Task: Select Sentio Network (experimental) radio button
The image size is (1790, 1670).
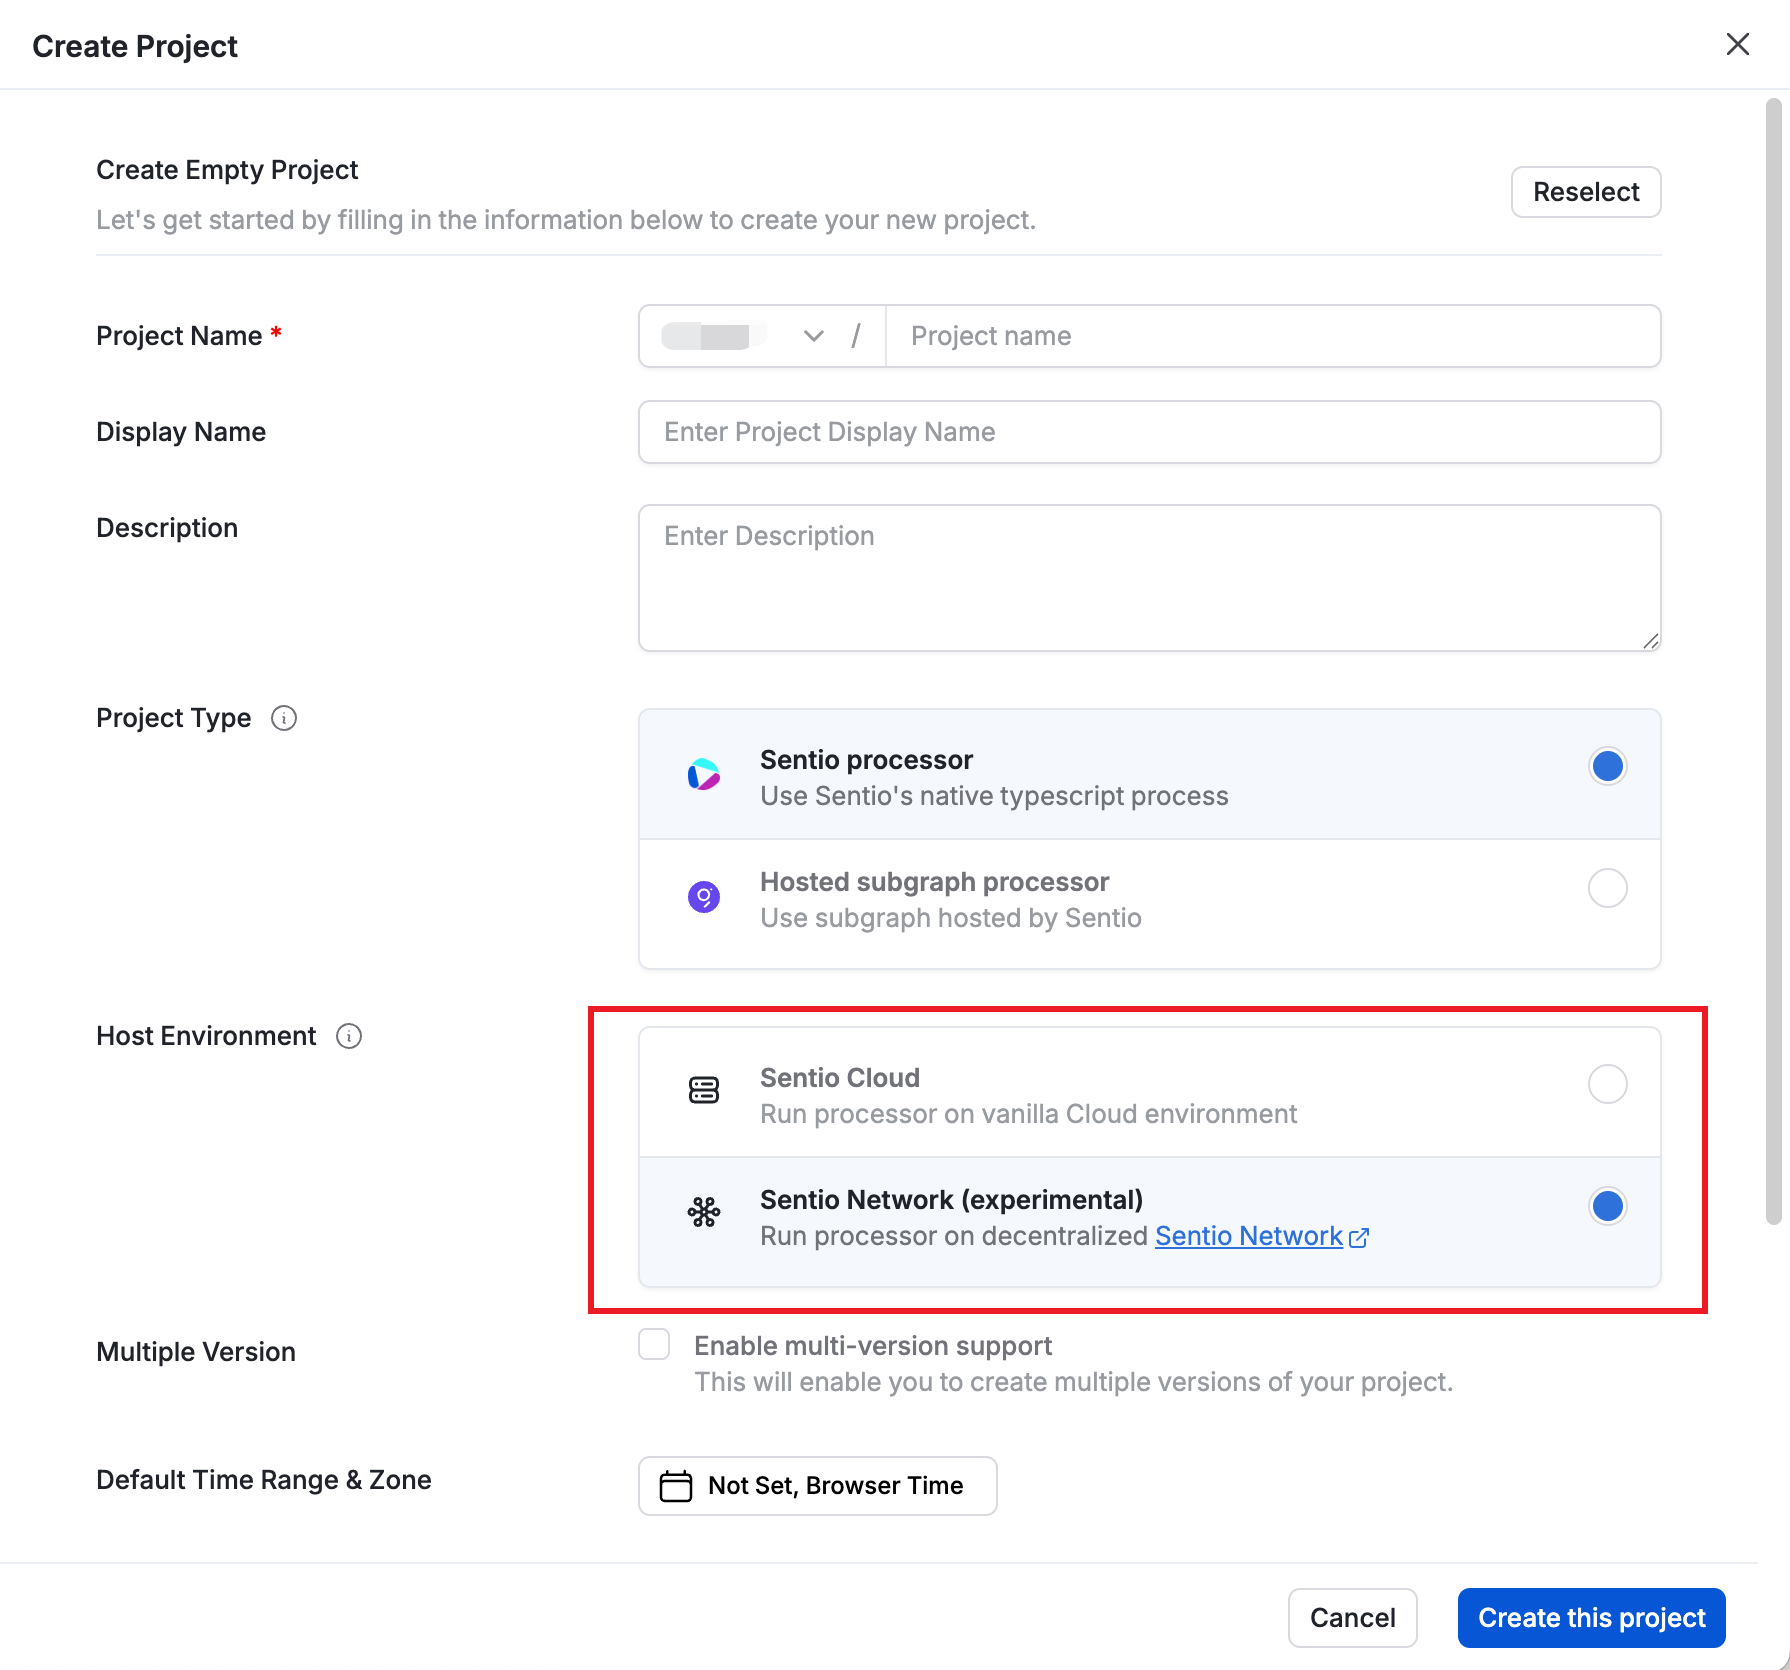Action: [x=1607, y=1206]
